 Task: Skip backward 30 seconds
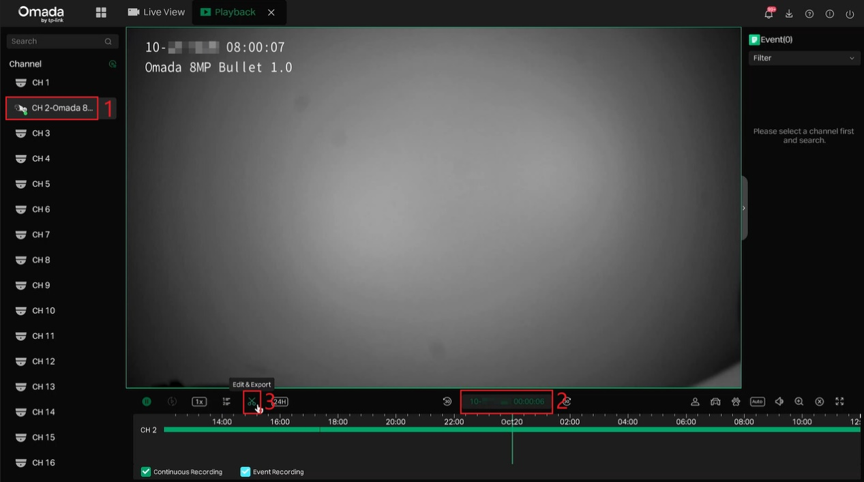coord(447,402)
